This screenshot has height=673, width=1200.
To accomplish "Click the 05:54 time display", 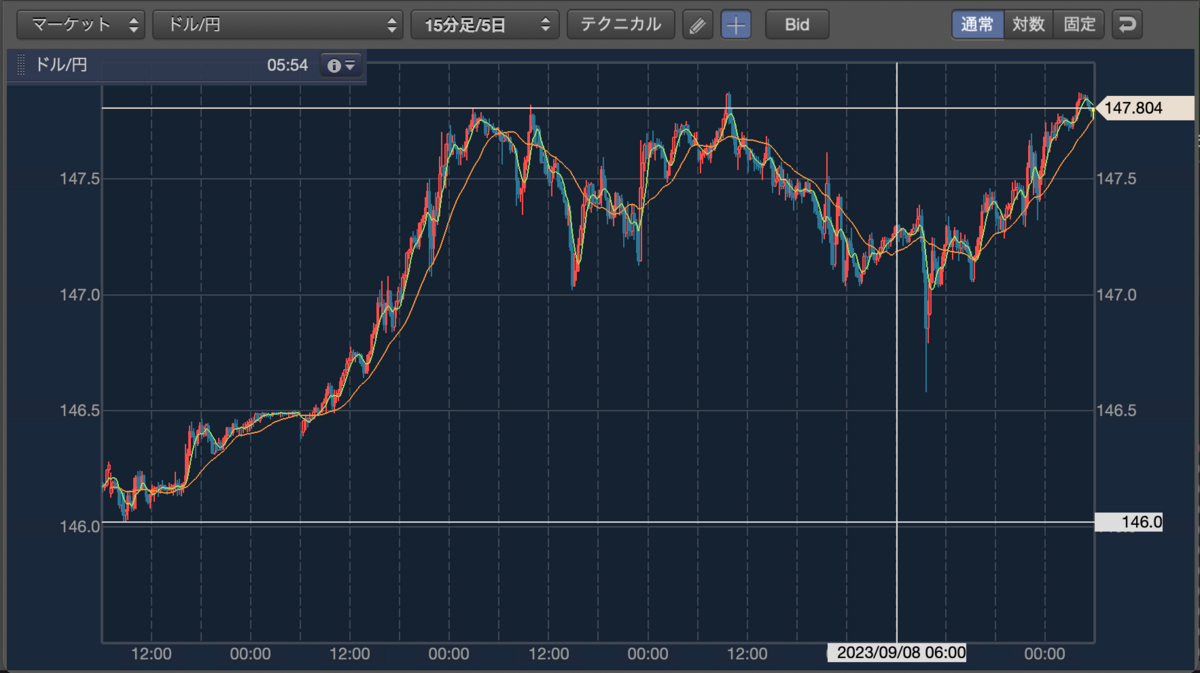I will (287, 66).
